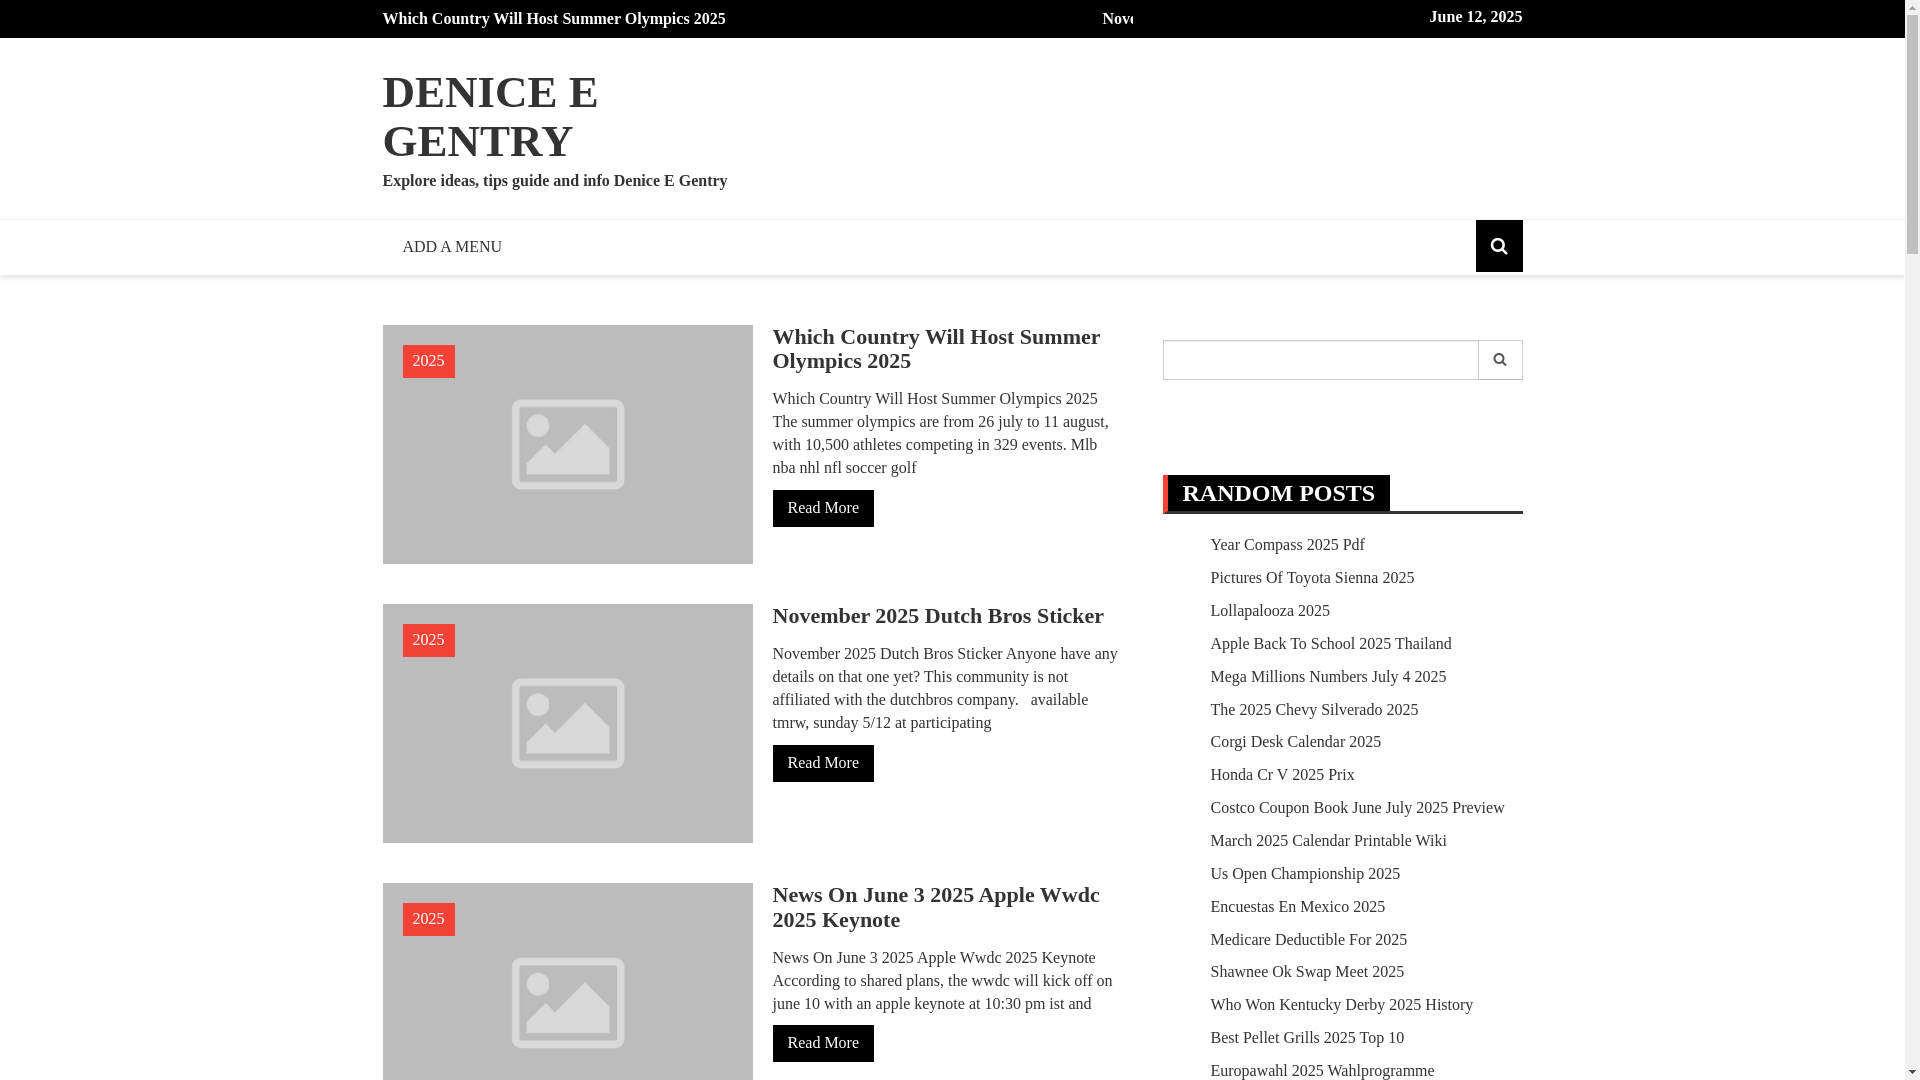The image size is (1920, 1080).
Task: Open Encuestas En Mexico 2025 link
Action: point(1297,907)
